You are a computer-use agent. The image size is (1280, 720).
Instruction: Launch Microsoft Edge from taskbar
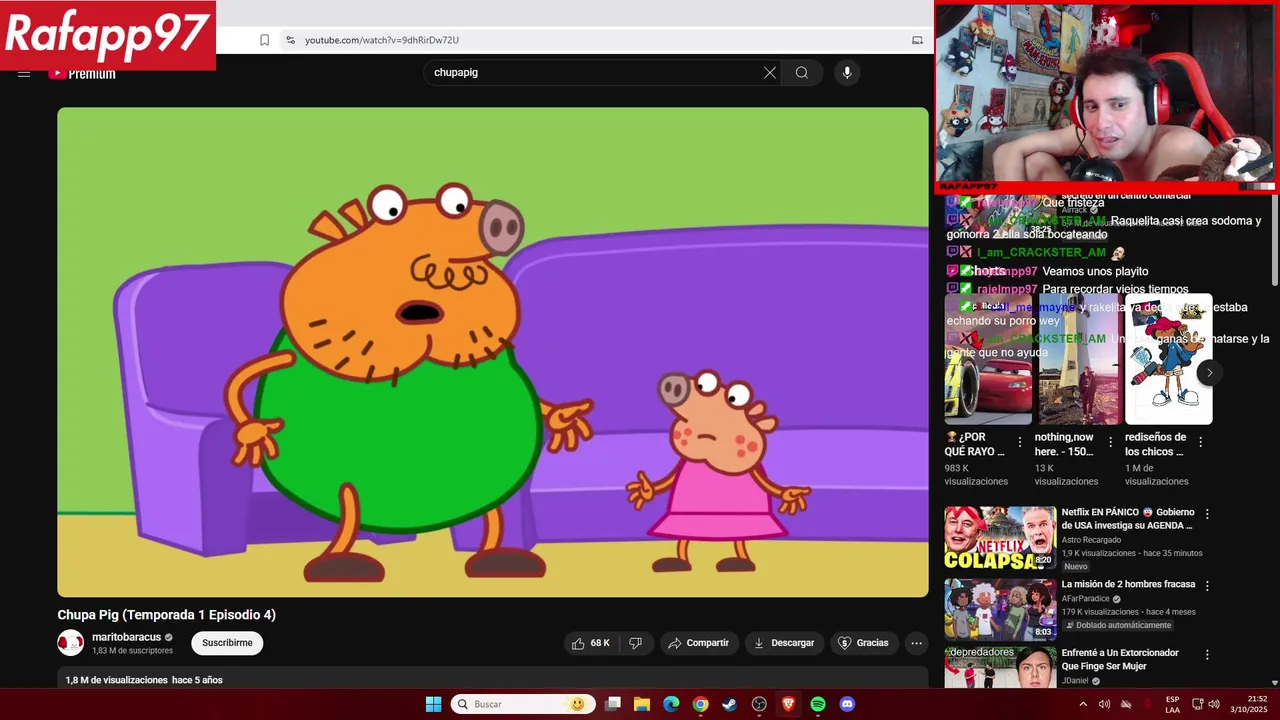tap(671, 704)
